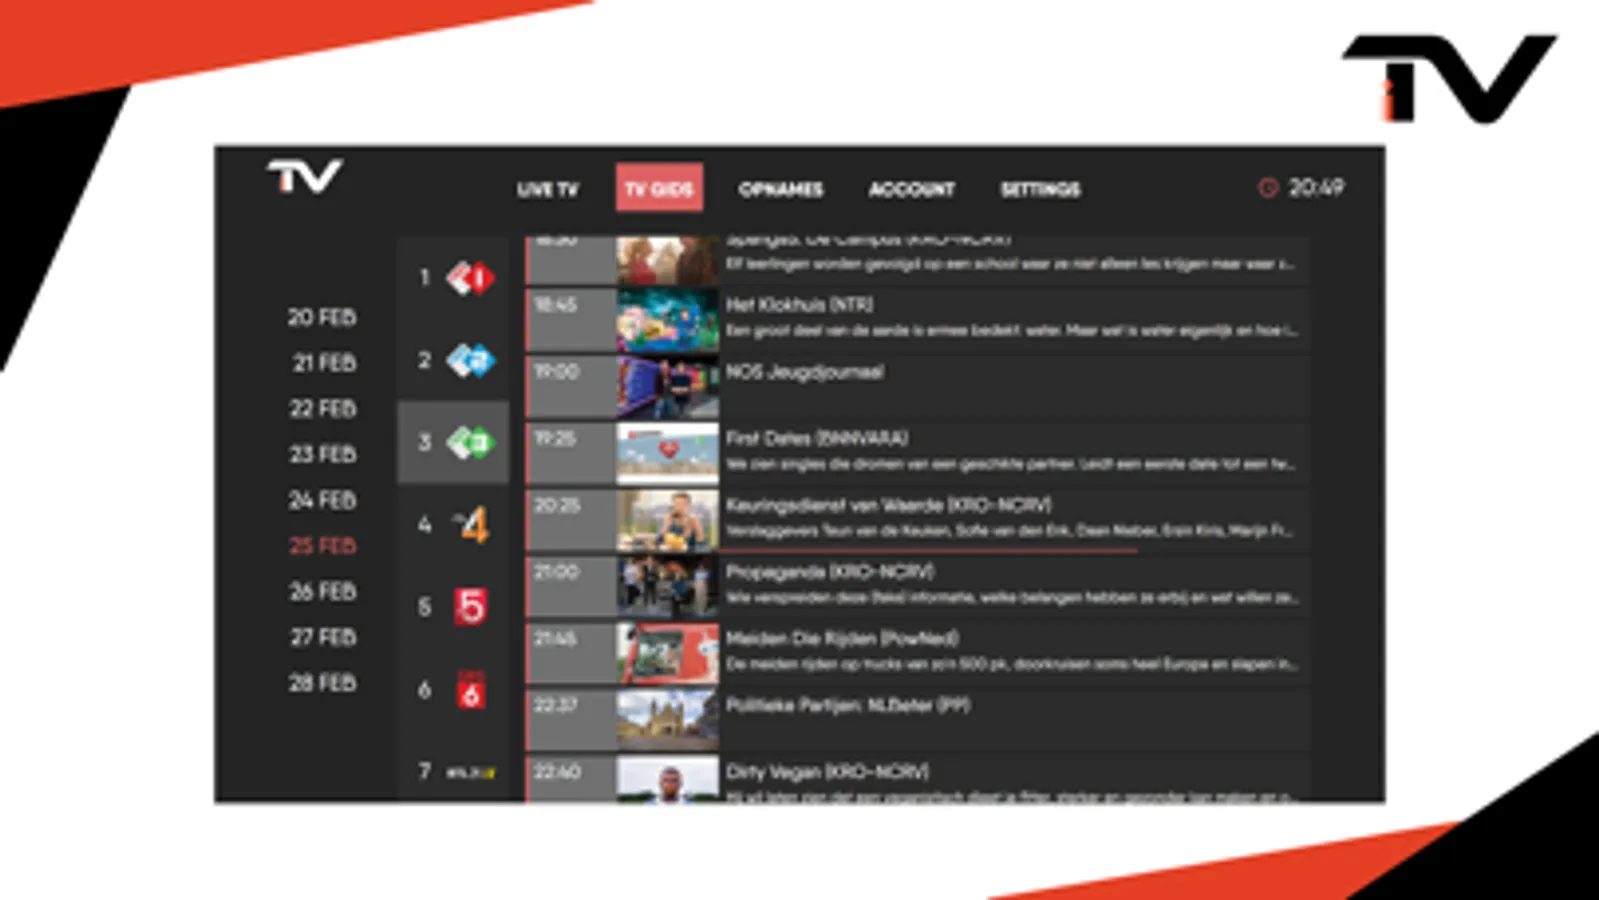
Task: Click the Het Klokhuis thumbnail
Action: tap(667, 320)
